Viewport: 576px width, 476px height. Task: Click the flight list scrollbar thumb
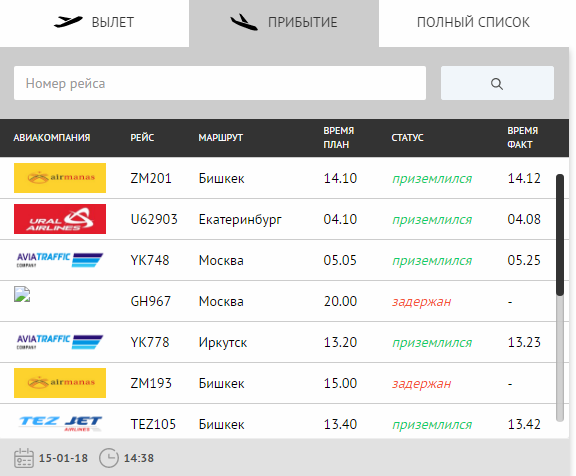(x=560, y=235)
